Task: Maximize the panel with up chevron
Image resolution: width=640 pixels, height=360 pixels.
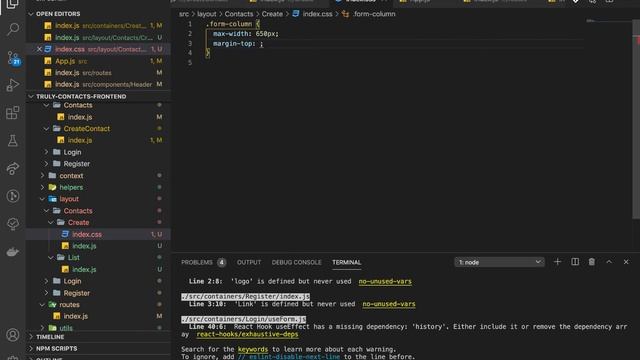Action: pyautogui.click(x=609, y=262)
